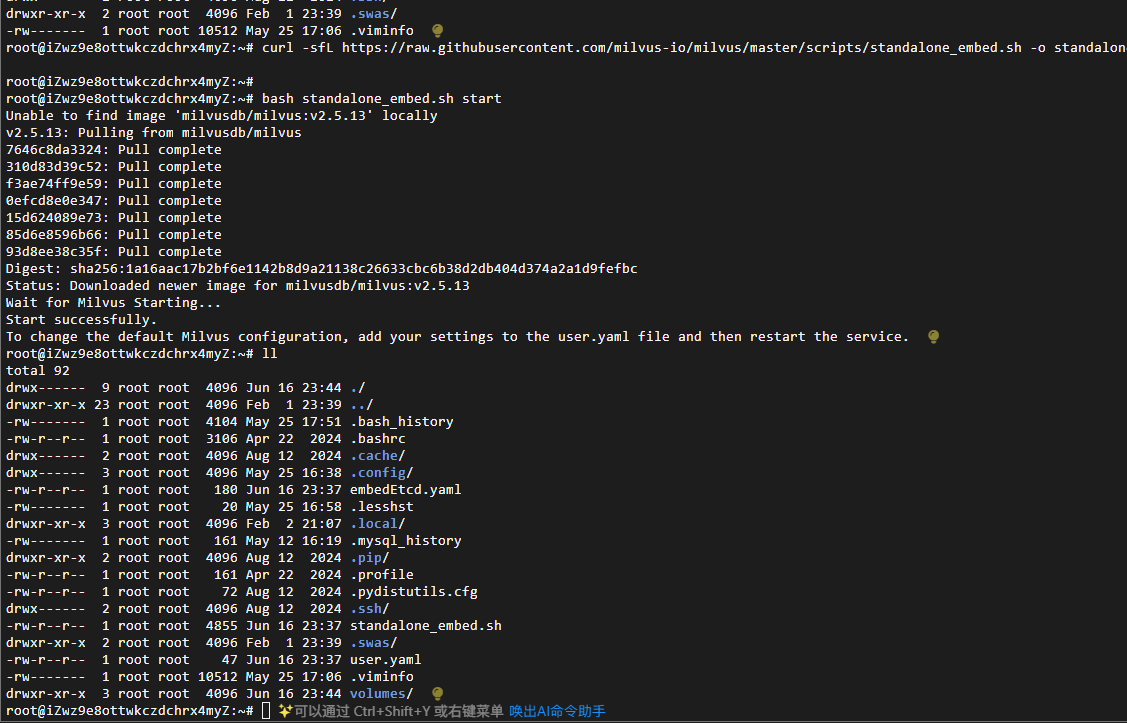The width and height of the screenshot is (1127, 723).
Task: Click file size 180 of embedEtcd.yaml
Action: (226, 490)
